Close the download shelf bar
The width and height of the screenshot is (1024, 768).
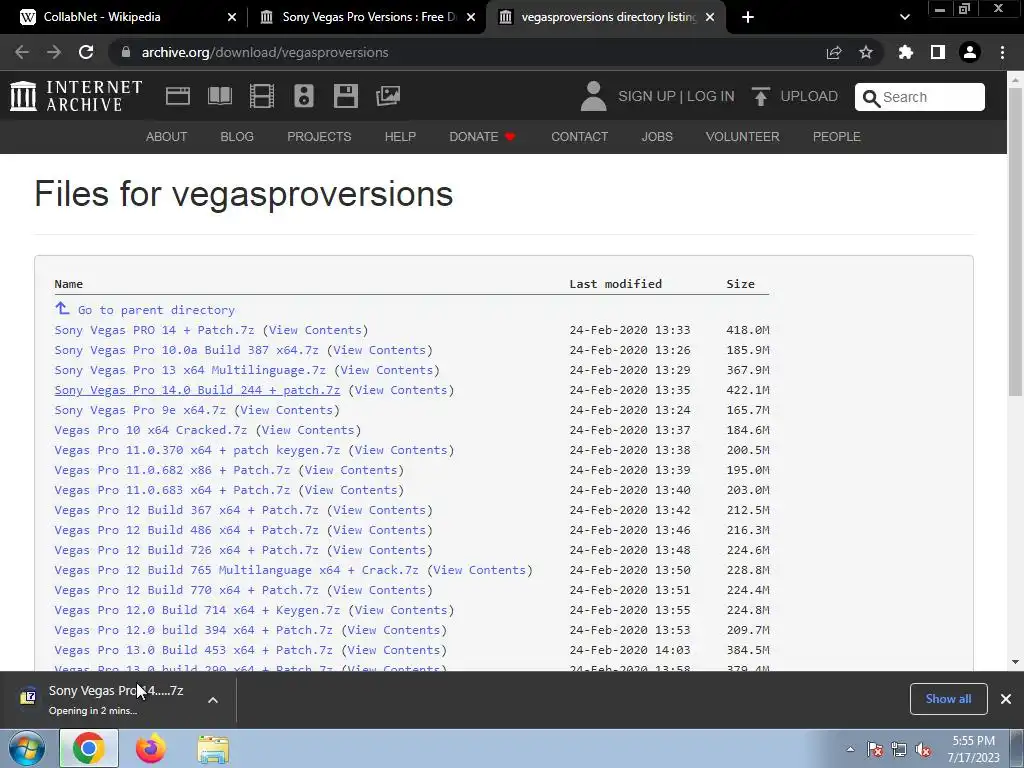[1006, 699]
